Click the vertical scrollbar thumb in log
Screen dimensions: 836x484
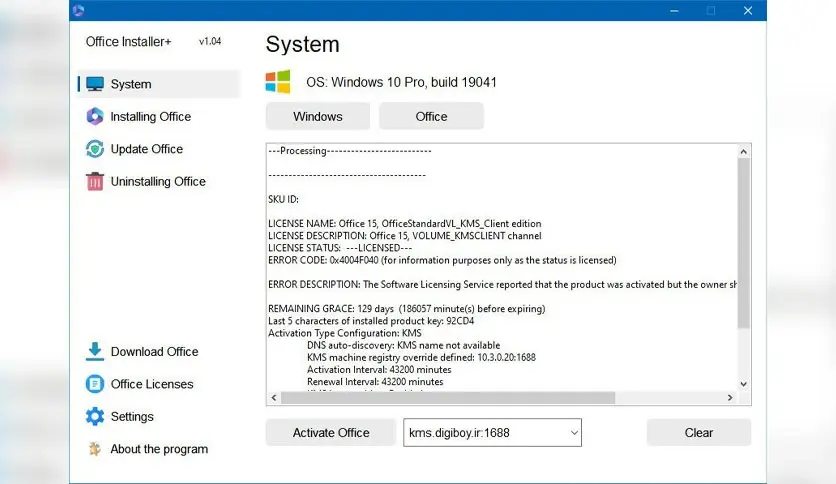[743, 240]
